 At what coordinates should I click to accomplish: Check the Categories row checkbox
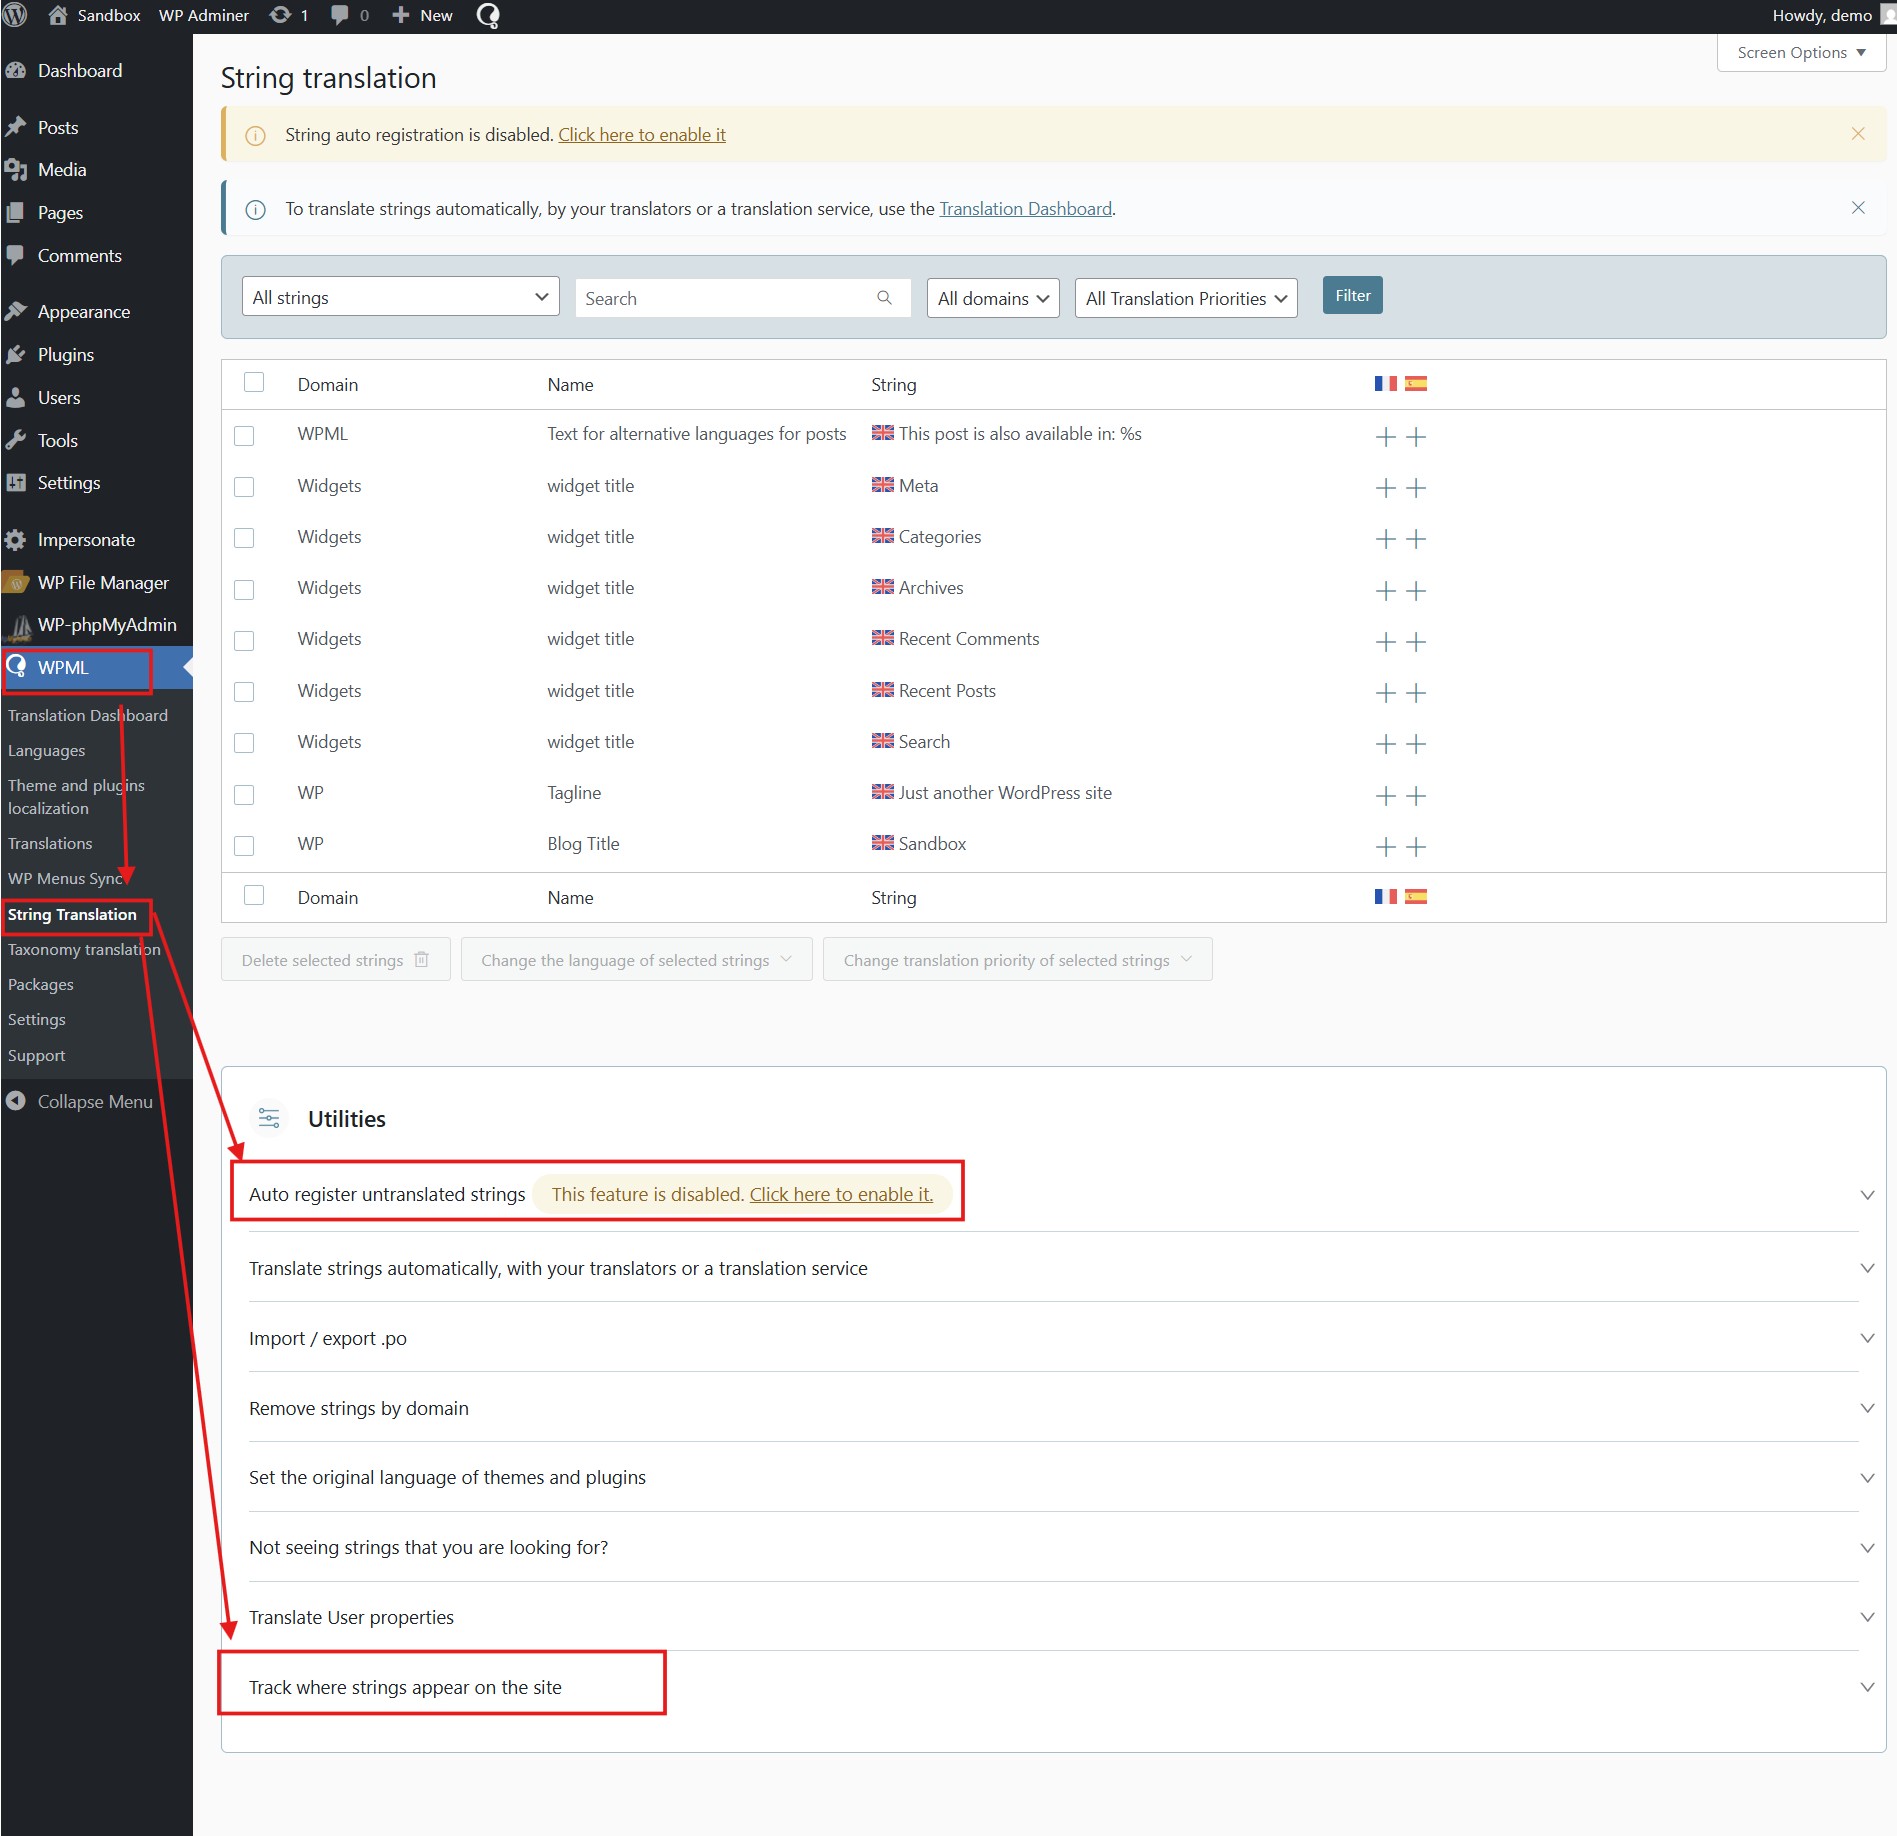244,538
